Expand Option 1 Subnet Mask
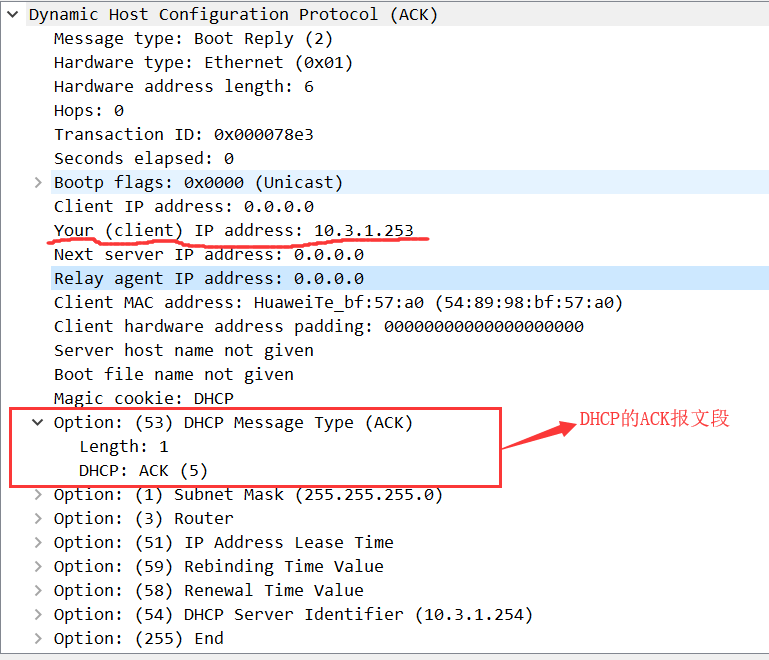Viewport: 769px width, 660px height. 38,494
